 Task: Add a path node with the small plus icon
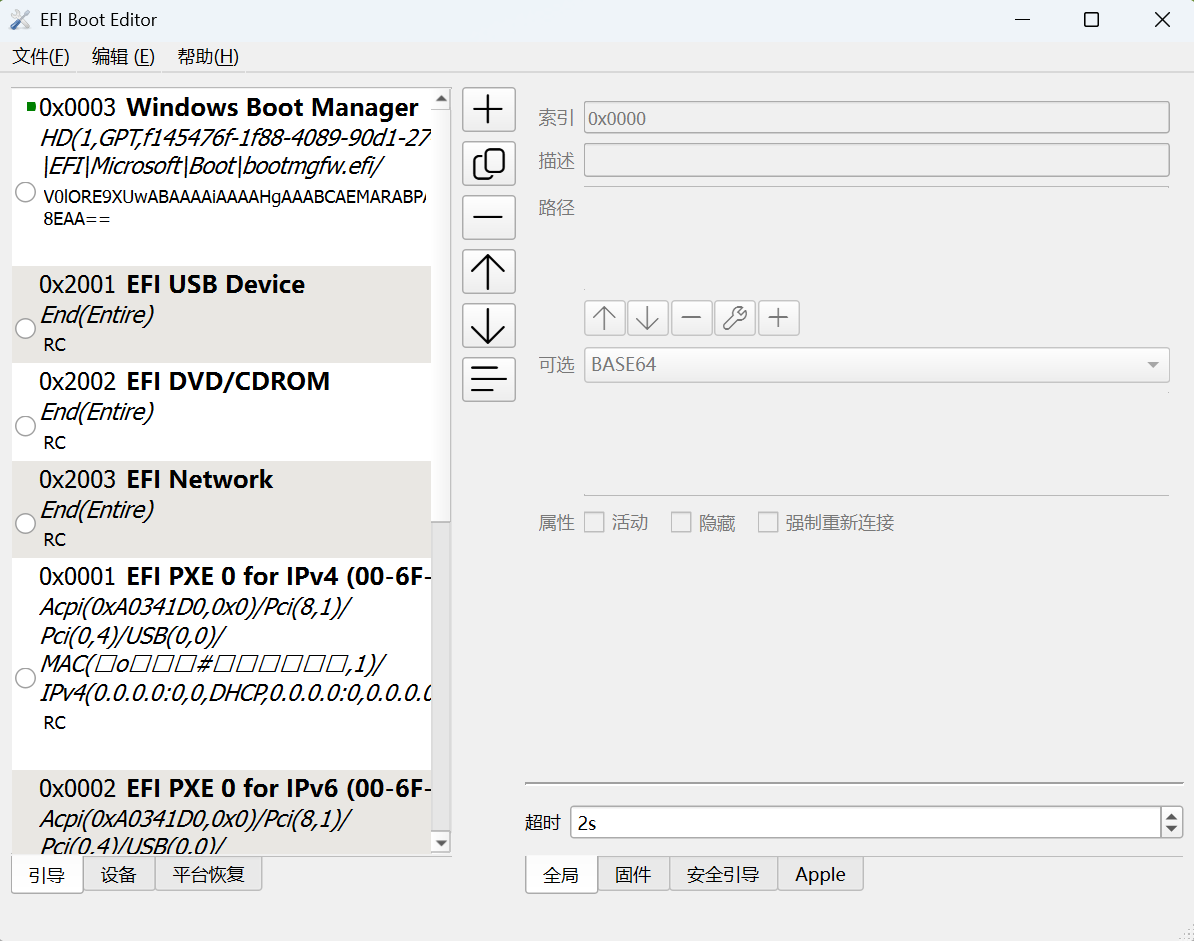(x=779, y=317)
